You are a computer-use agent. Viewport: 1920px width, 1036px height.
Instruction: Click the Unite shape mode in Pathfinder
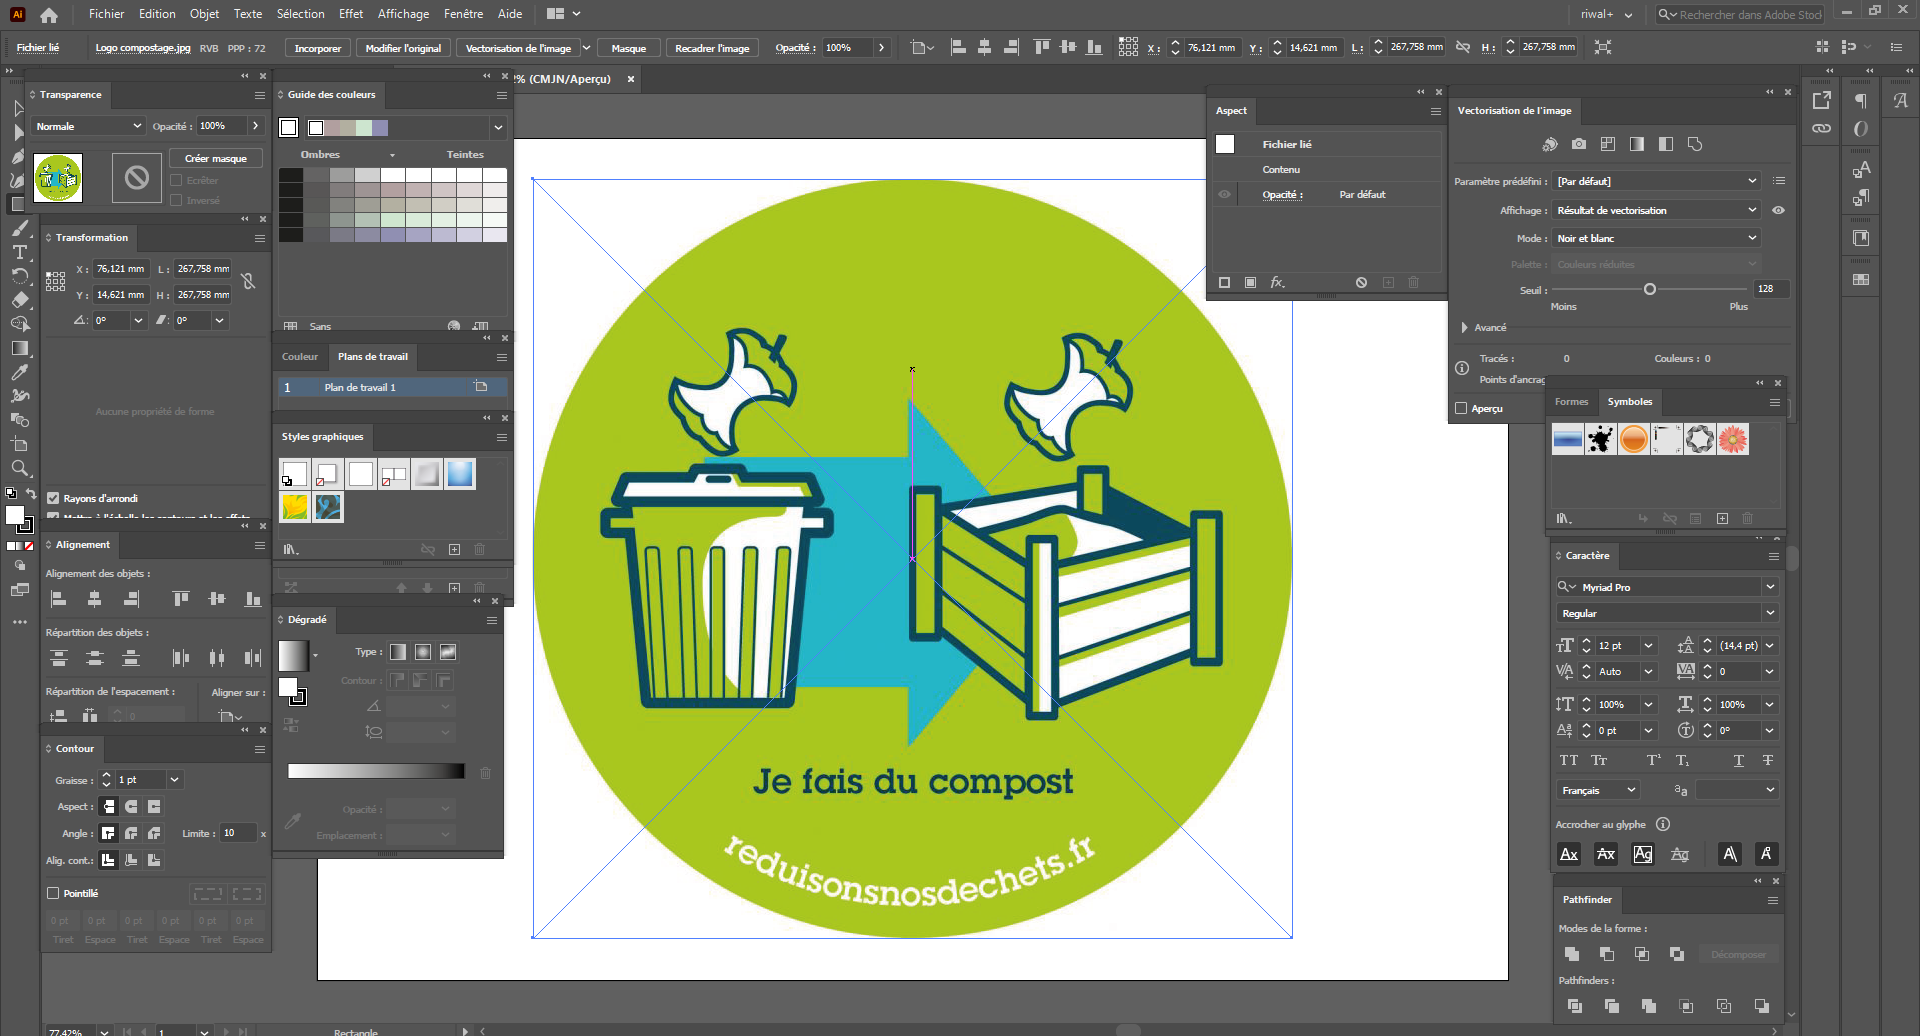[1572, 954]
